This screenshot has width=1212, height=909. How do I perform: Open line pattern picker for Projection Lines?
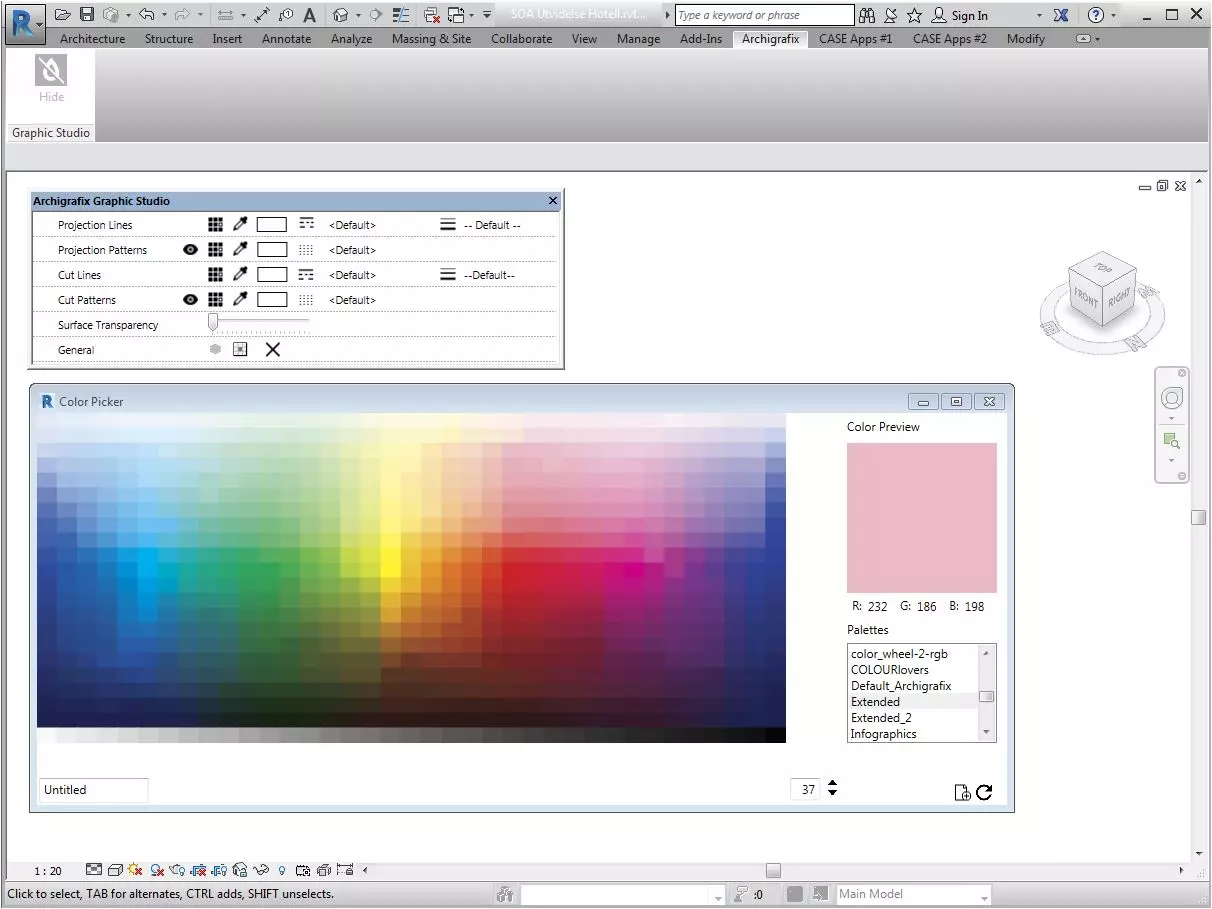click(306, 225)
